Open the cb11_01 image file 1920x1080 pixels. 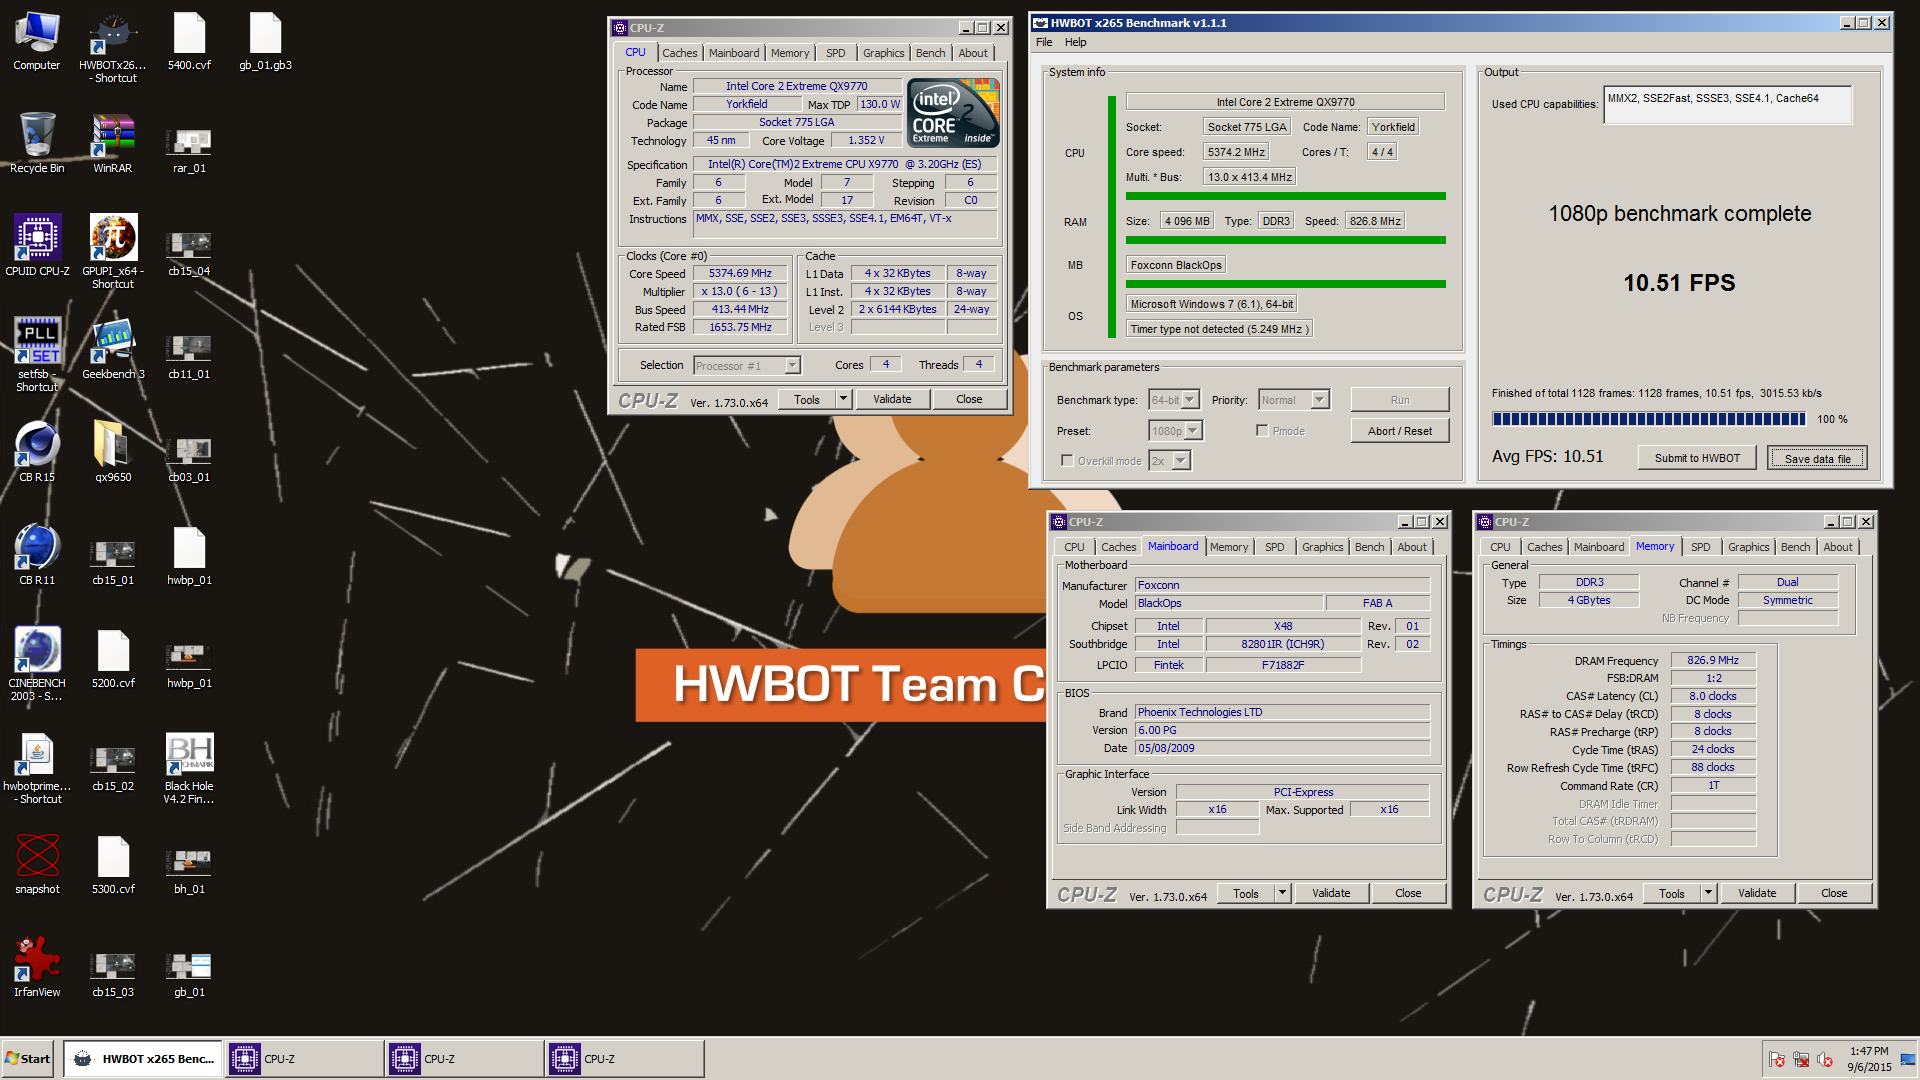click(189, 355)
